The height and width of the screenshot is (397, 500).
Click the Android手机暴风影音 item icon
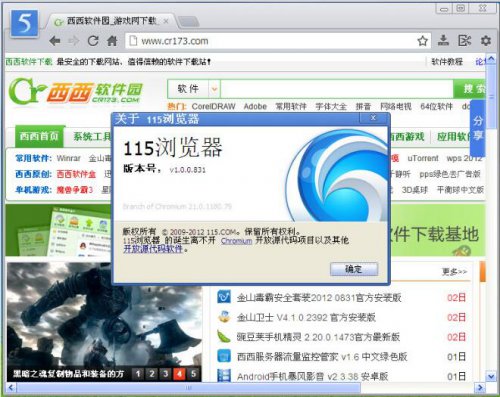pyautogui.click(x=224, y=375)
